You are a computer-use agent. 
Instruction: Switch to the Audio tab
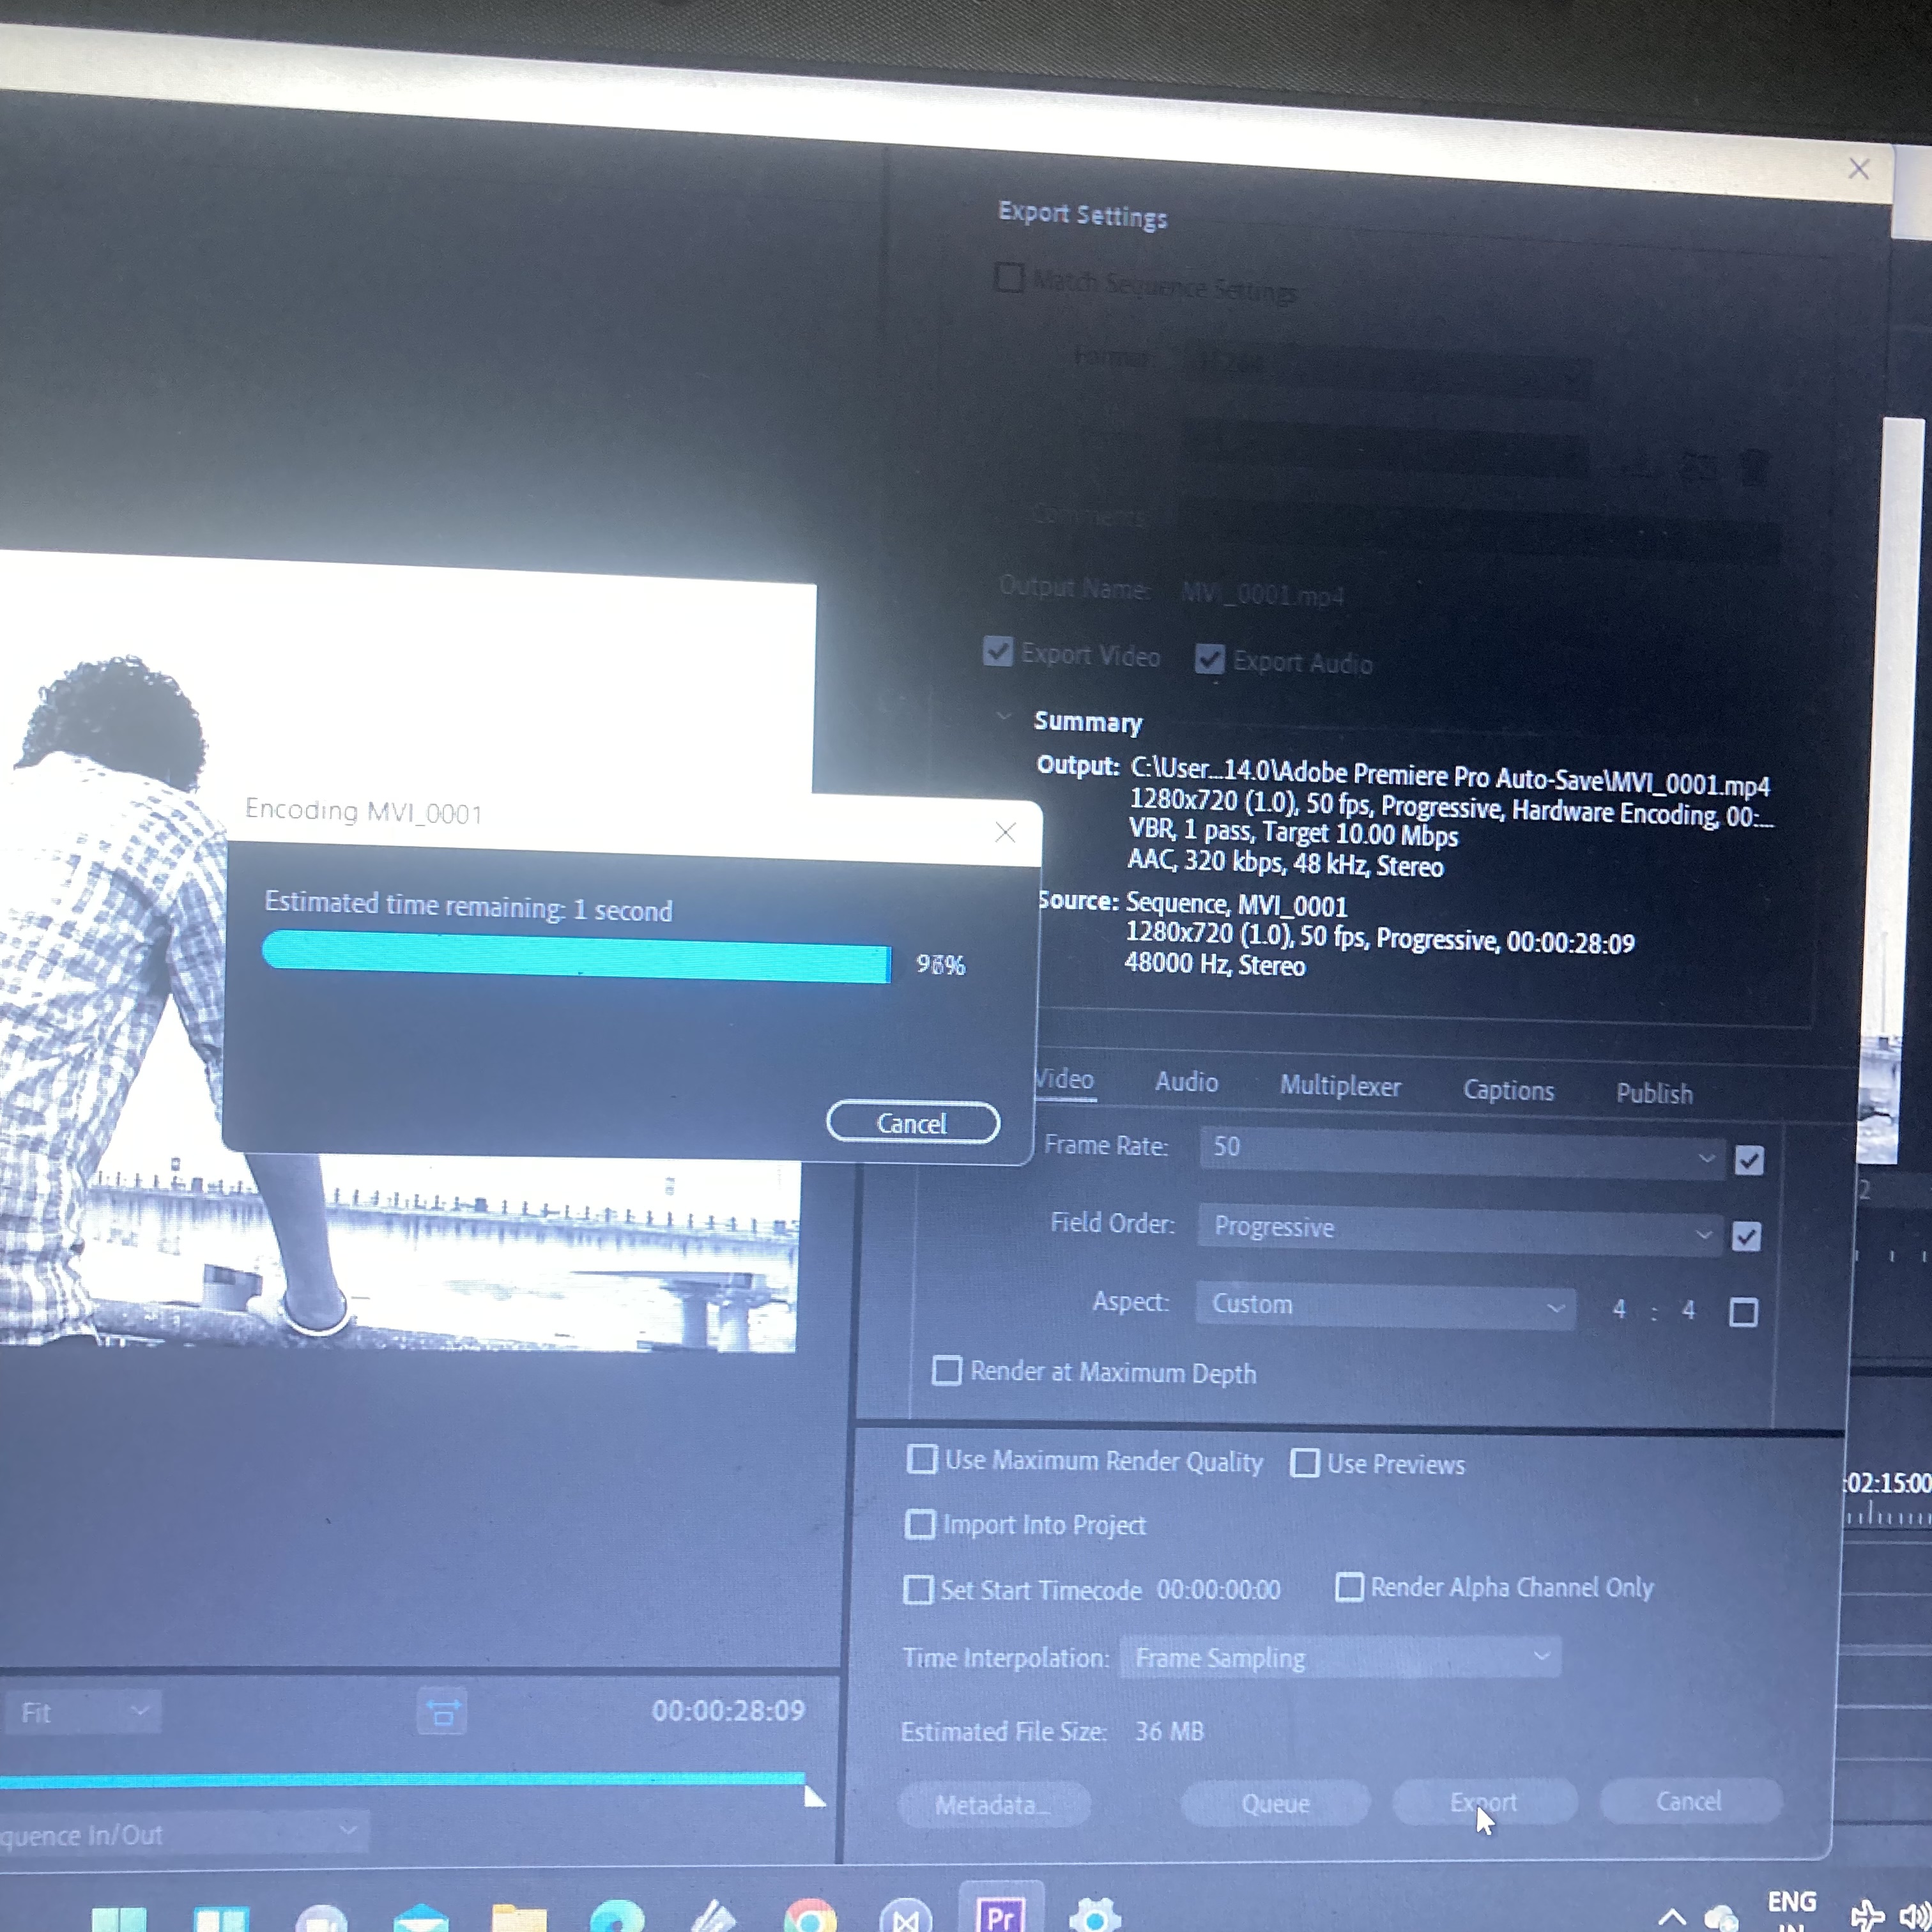[x=1186, y=1082]
